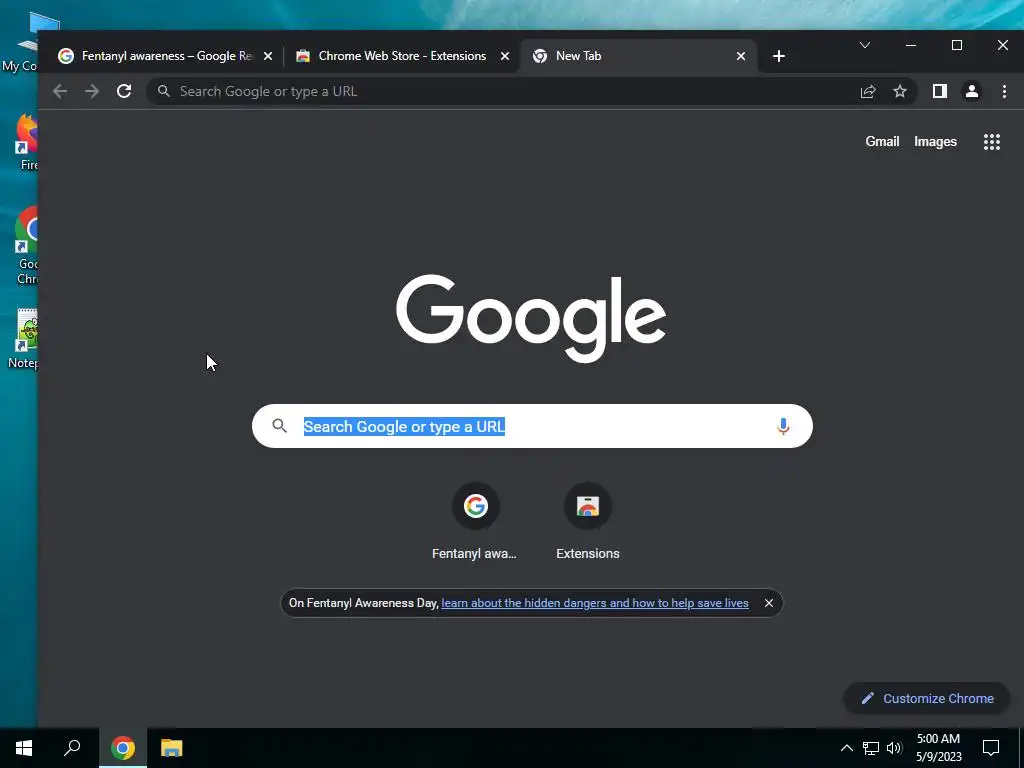This screenshot has height=768, width=1024.
Task: Share this page icon in address bar
Action: tap(868, 91)
